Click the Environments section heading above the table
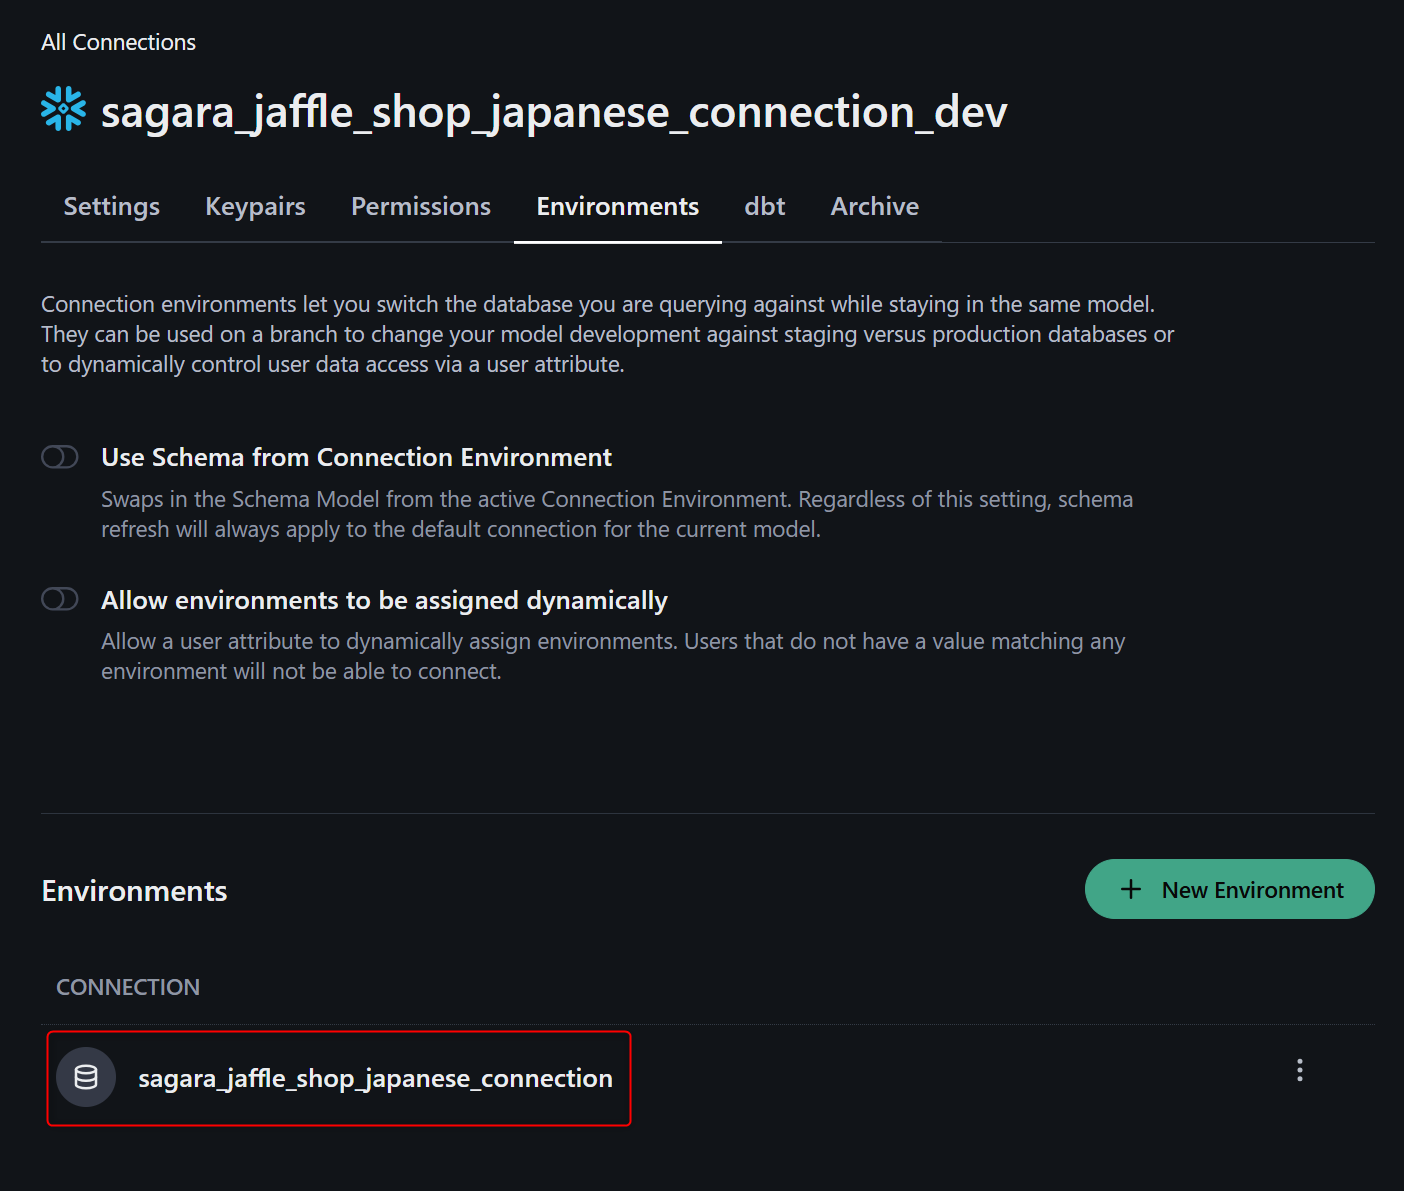Viewport: 1404px width, 1191px height. 134,891
